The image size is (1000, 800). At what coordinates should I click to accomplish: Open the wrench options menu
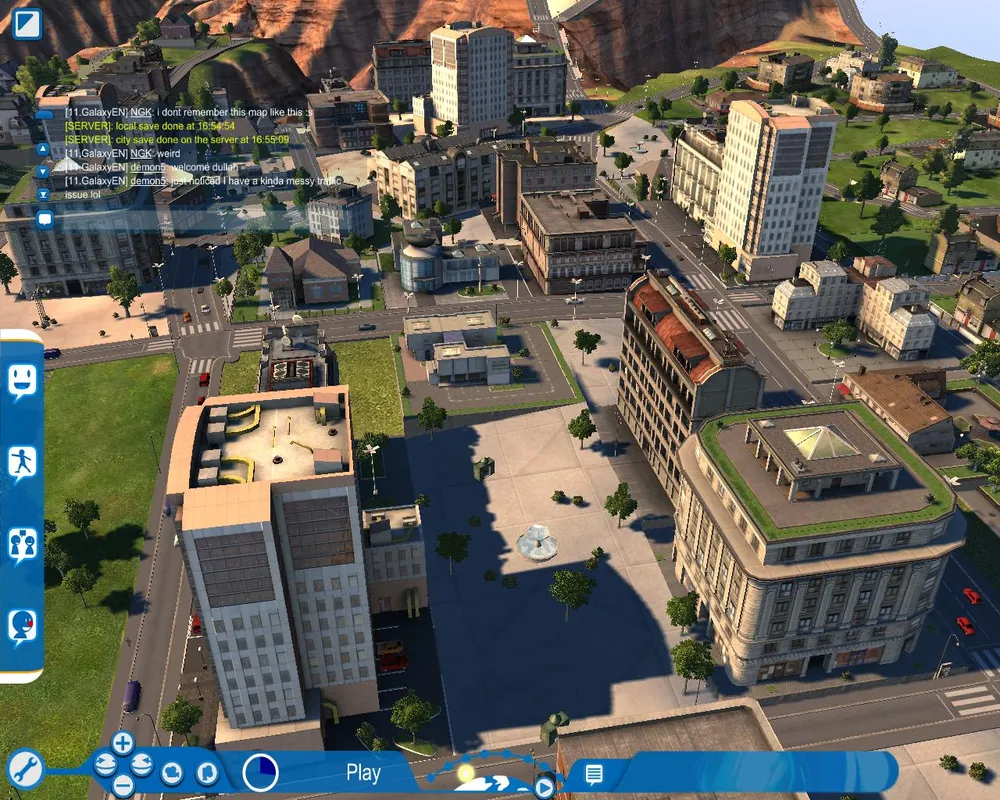click(25, 769)
